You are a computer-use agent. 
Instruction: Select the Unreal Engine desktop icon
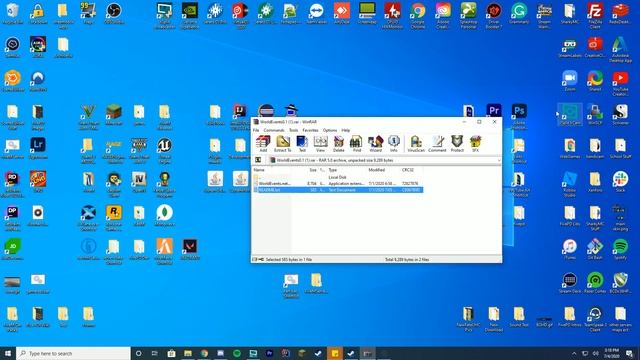pyautogui.click(x=164, y=150)
